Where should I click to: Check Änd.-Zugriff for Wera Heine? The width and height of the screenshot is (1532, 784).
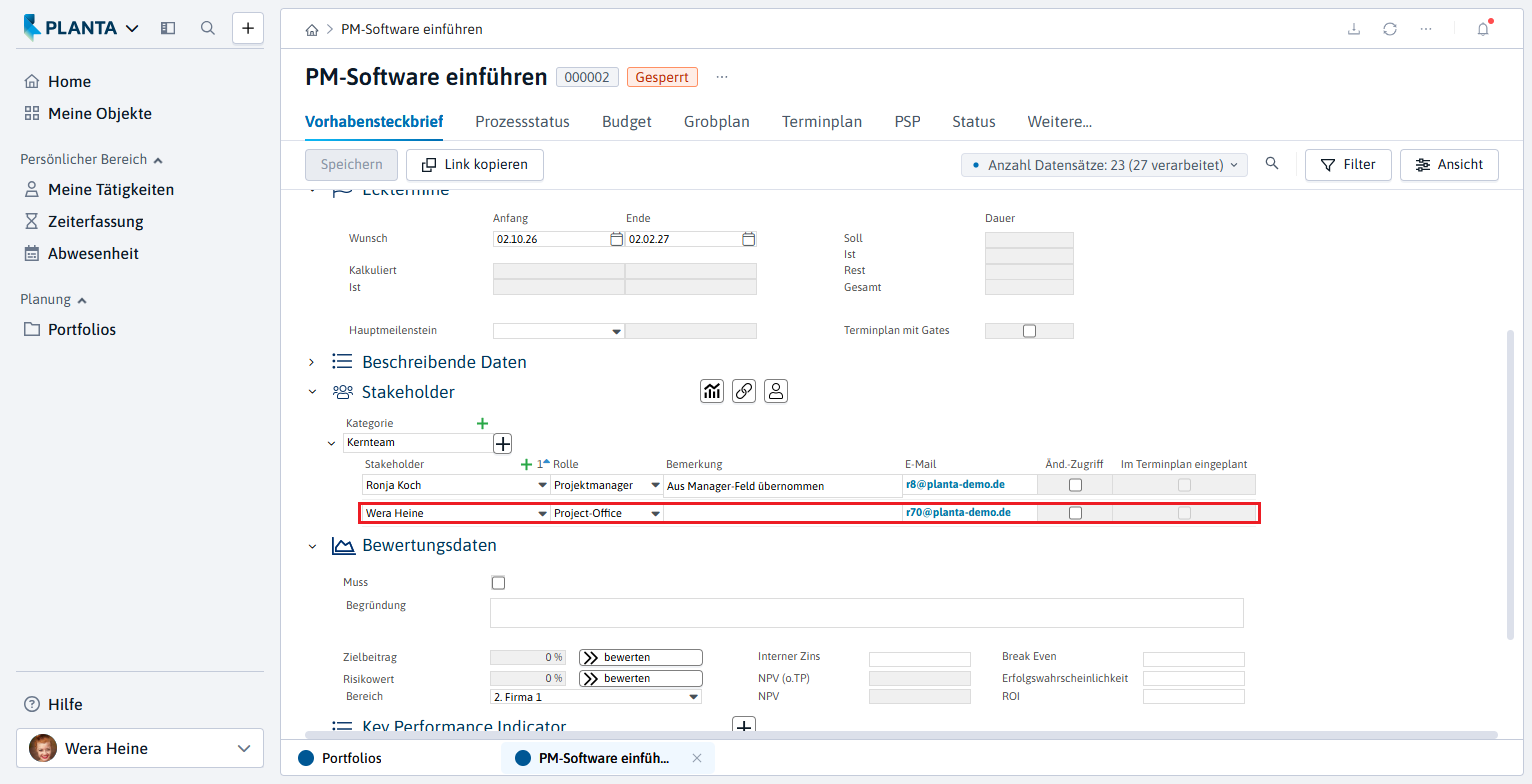click(x=1075, y=513)
